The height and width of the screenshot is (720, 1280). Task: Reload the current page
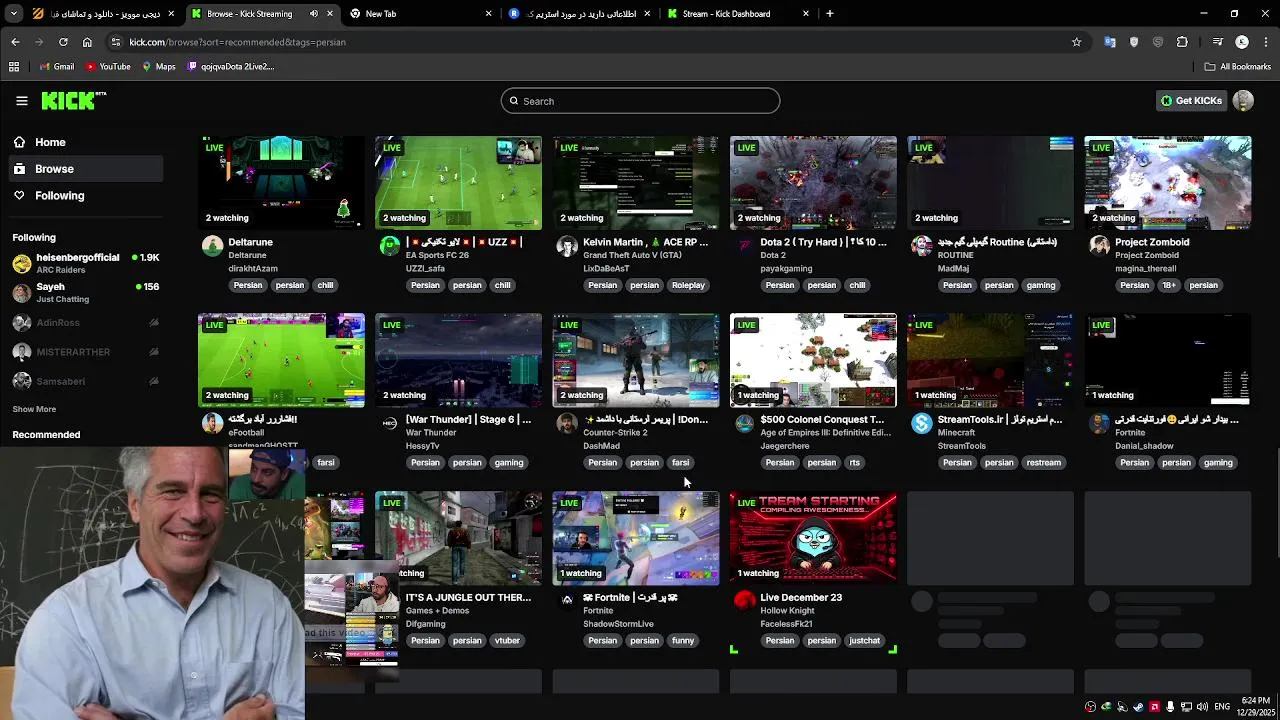(x=63, y=42)
